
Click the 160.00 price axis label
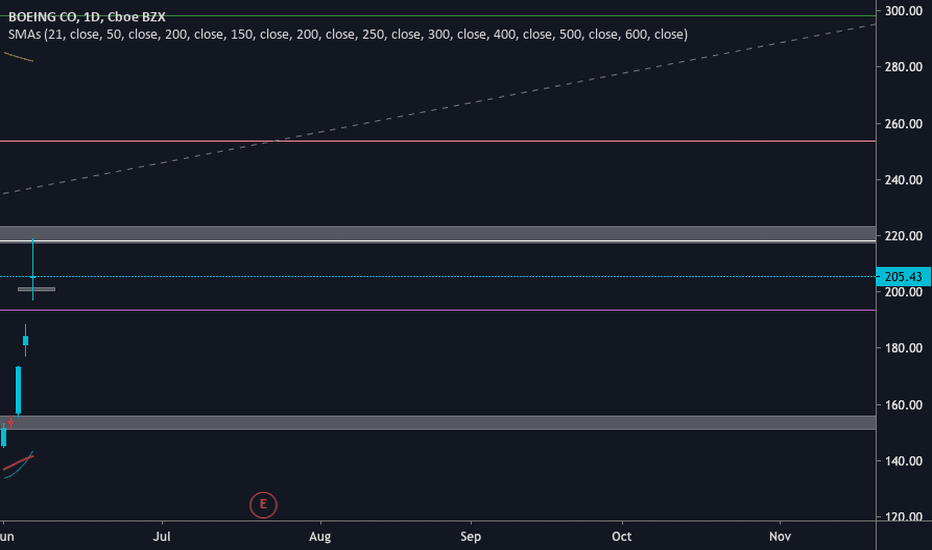(x=903, y=405)
